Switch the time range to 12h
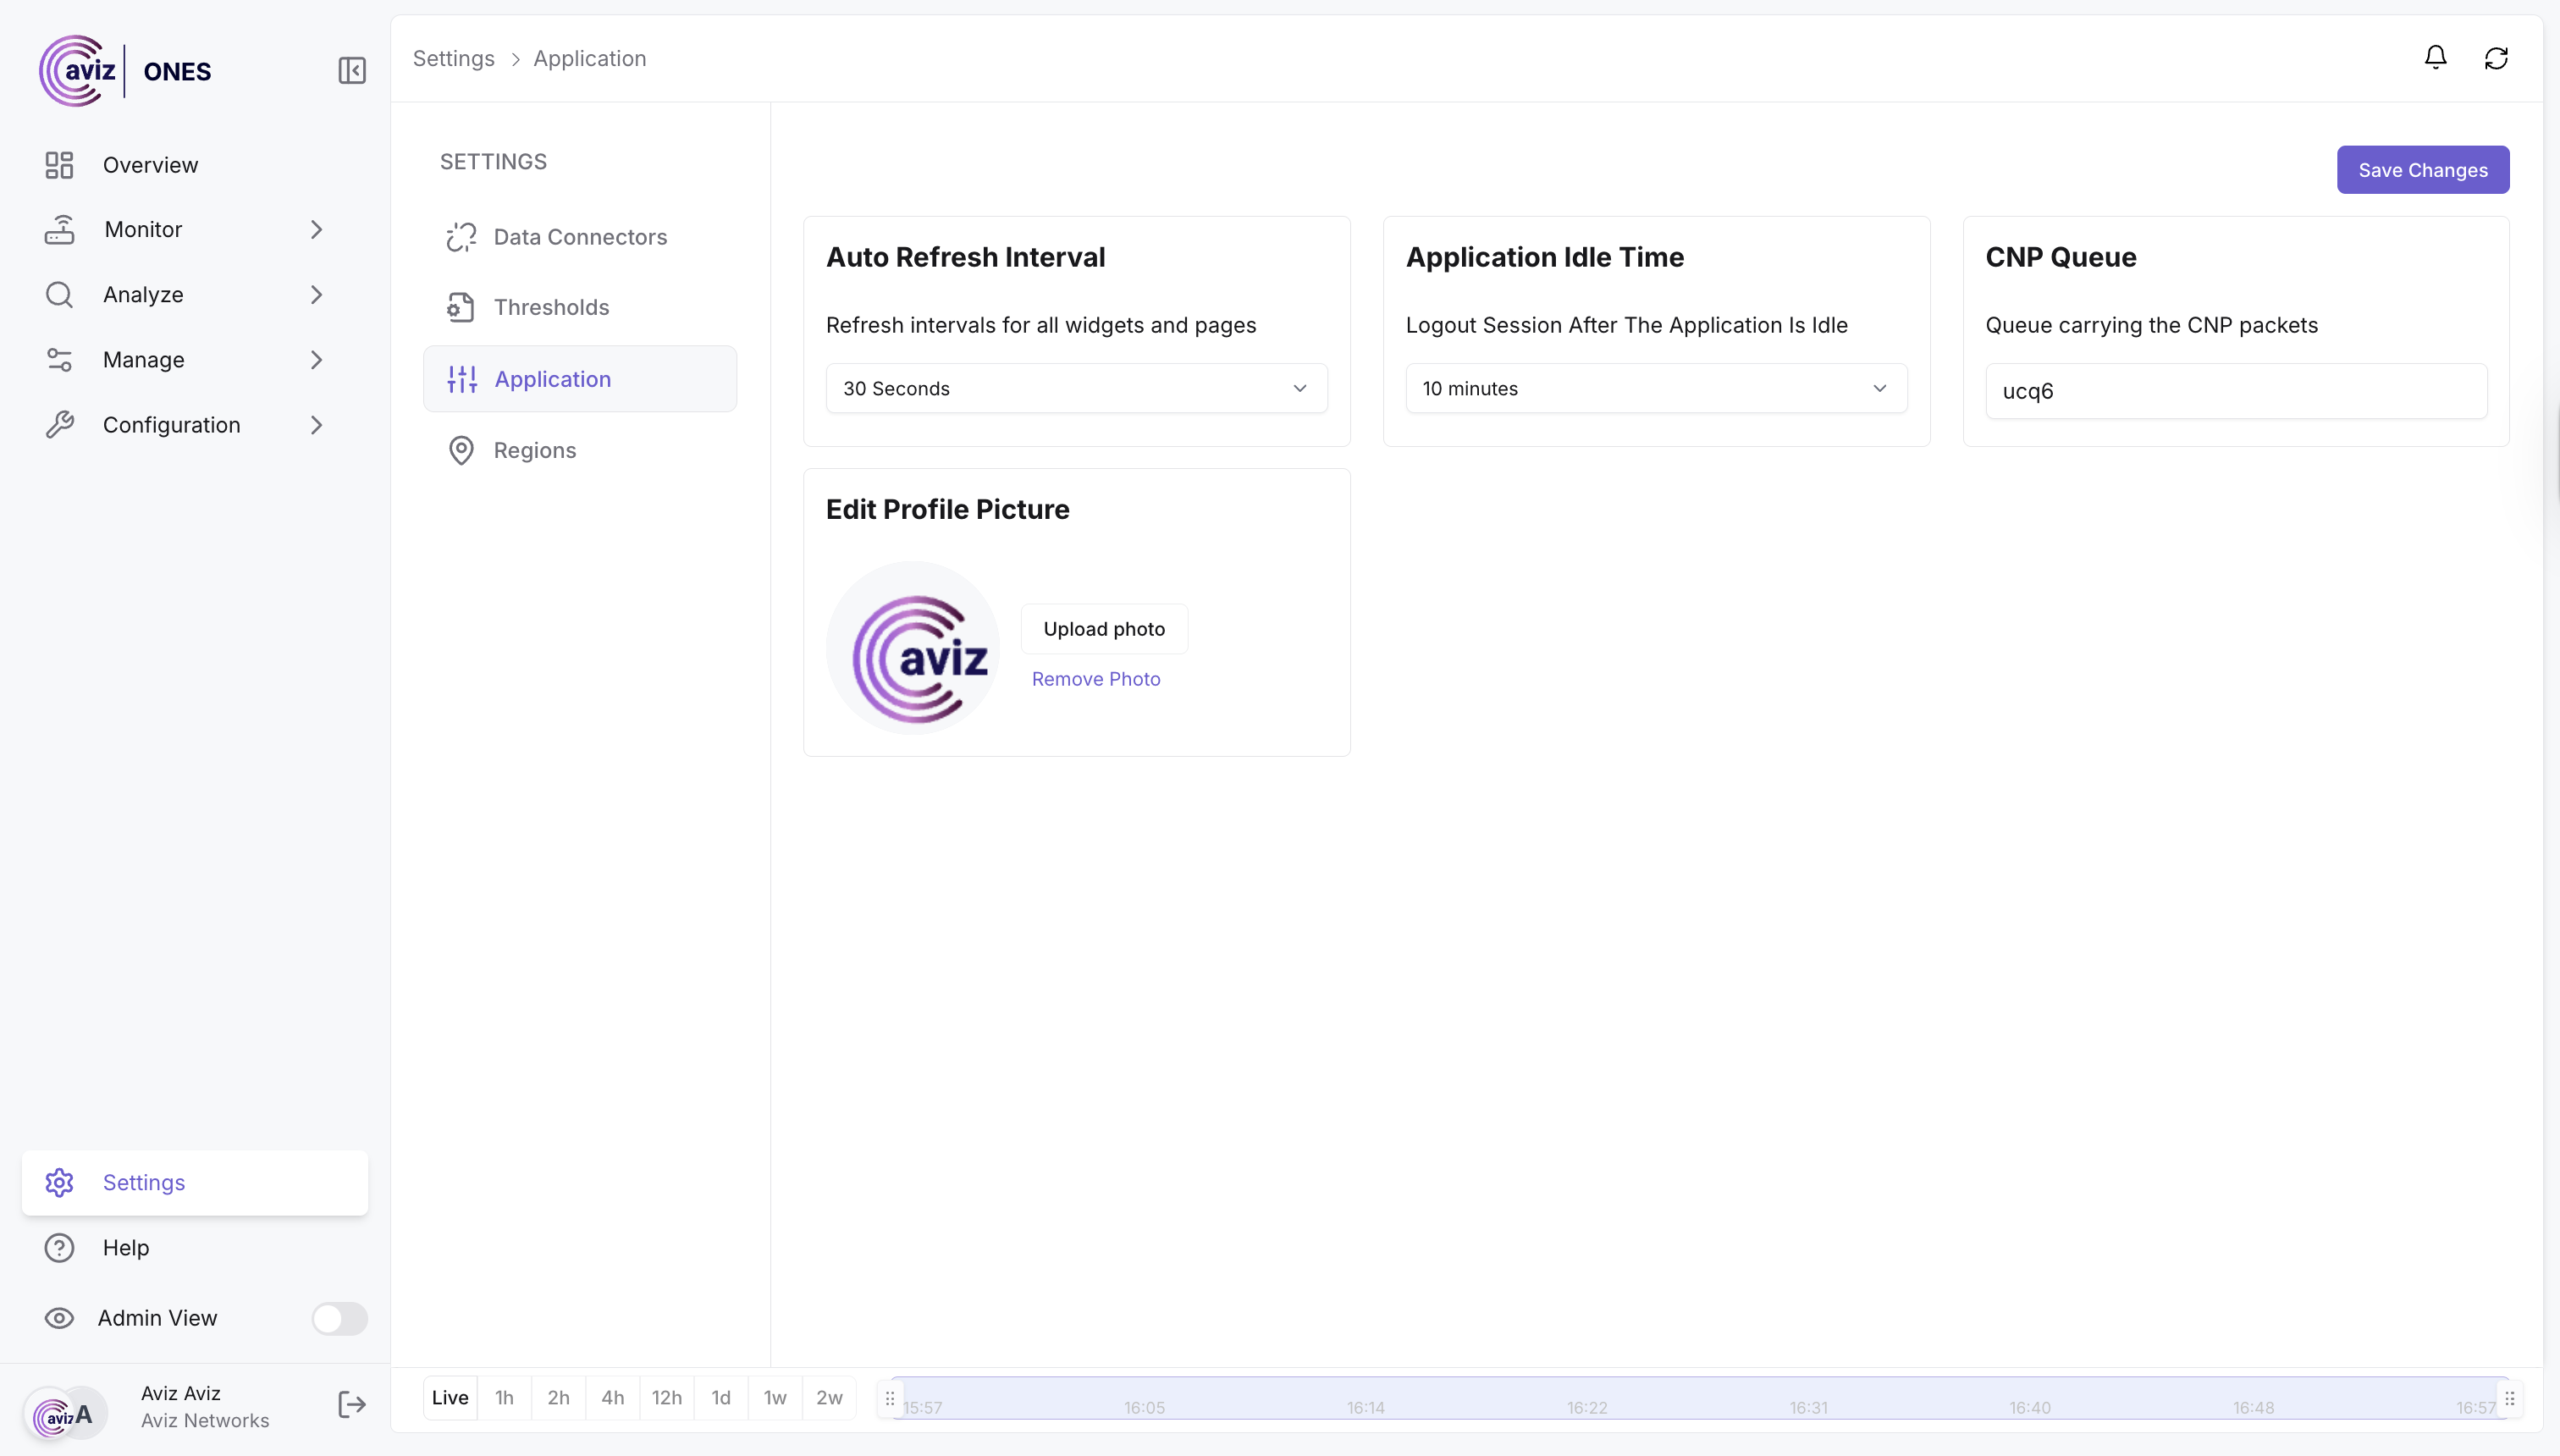This screenshot has width=2560, height=1456. coord(666,1397)
